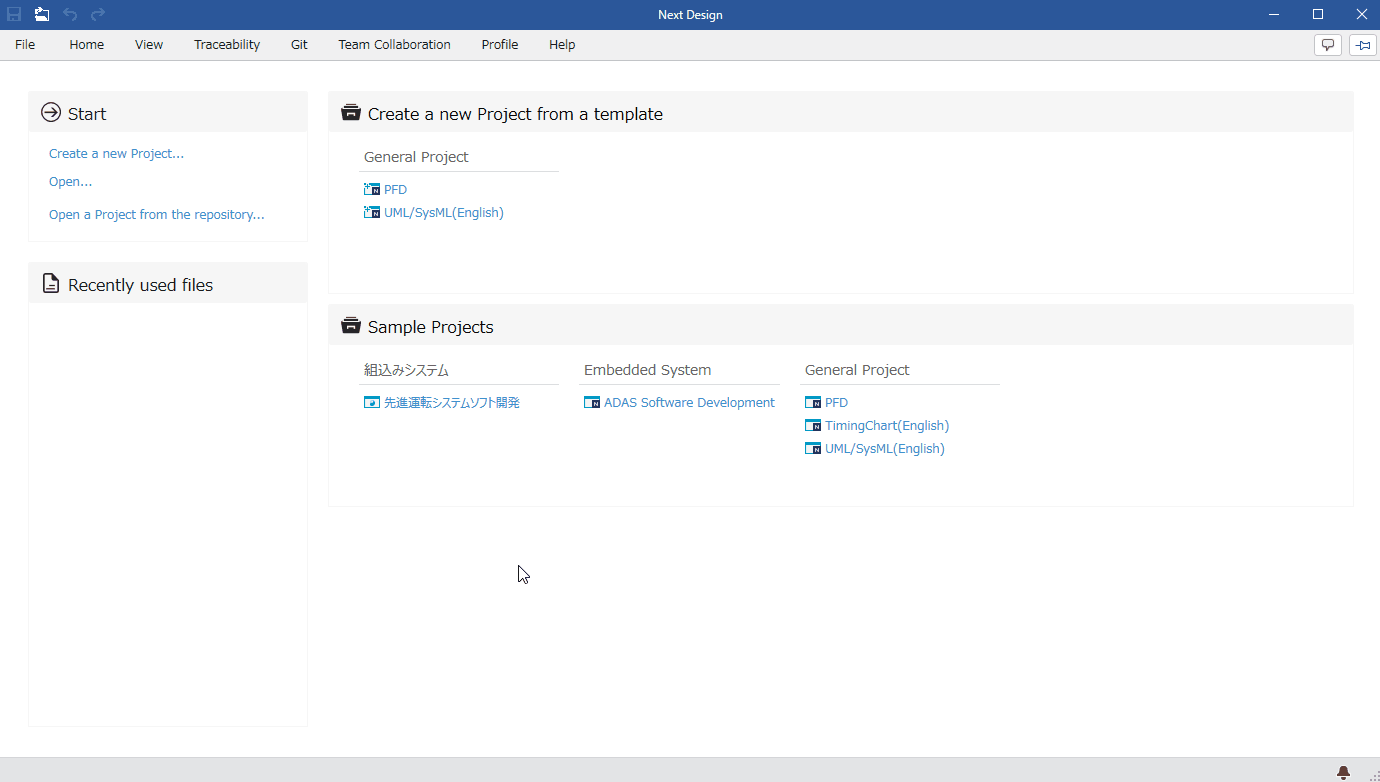
Task: Click the 'Recently used files' heading
Action: point(140,285)
